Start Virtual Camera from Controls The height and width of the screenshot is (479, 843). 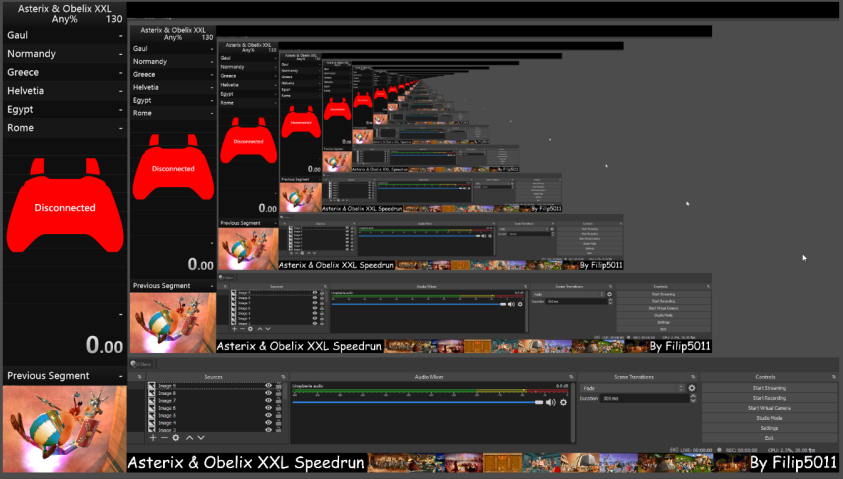coord(769,408)
